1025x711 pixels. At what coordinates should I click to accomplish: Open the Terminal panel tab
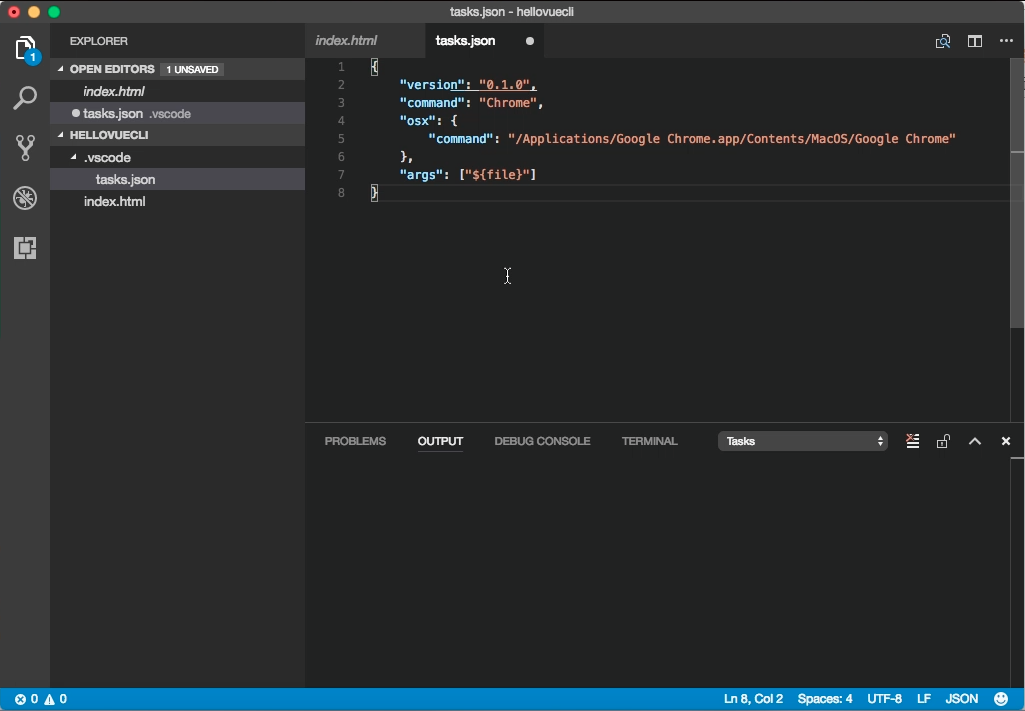pyautogui.click(x=649, y=441)
